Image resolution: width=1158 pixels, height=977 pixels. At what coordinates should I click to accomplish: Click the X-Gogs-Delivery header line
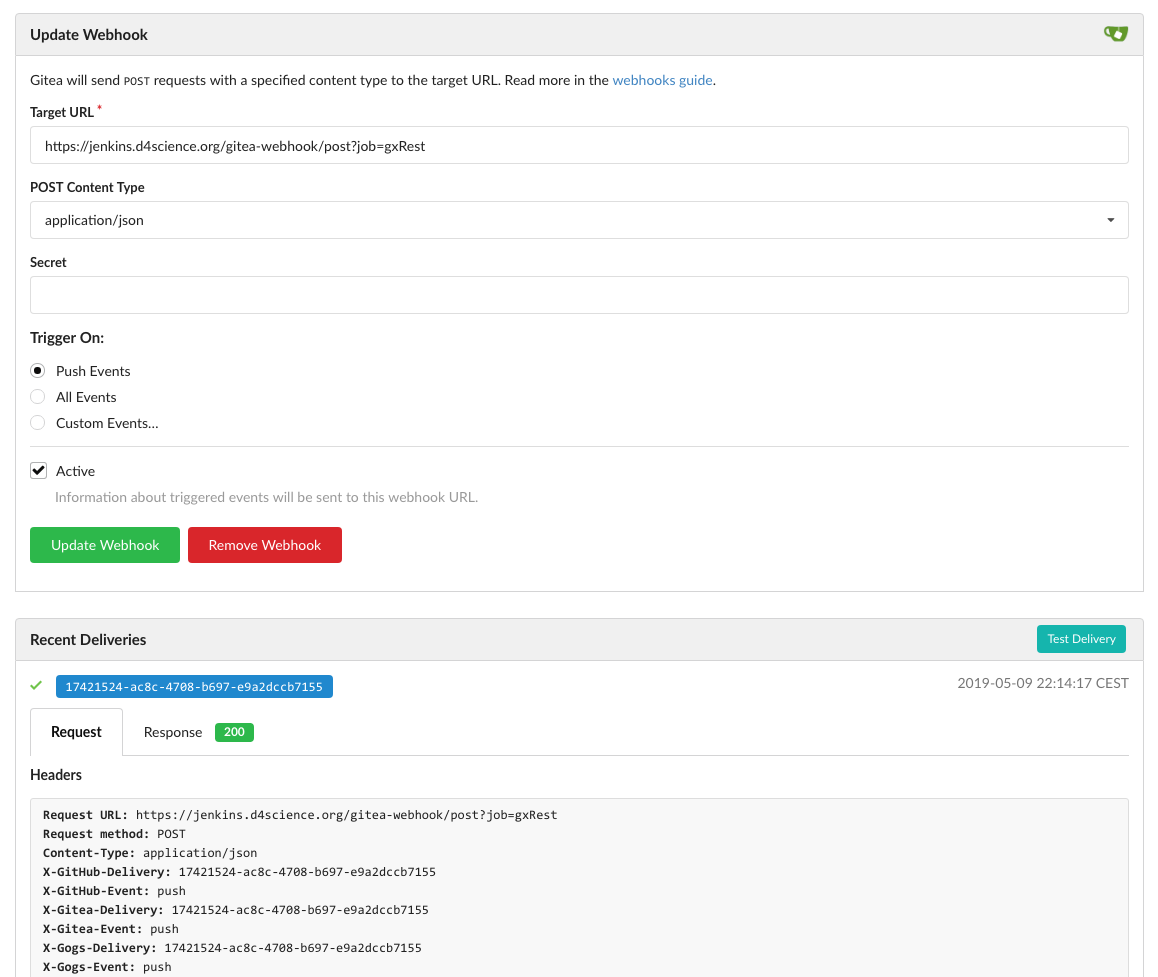coord(232,948)
